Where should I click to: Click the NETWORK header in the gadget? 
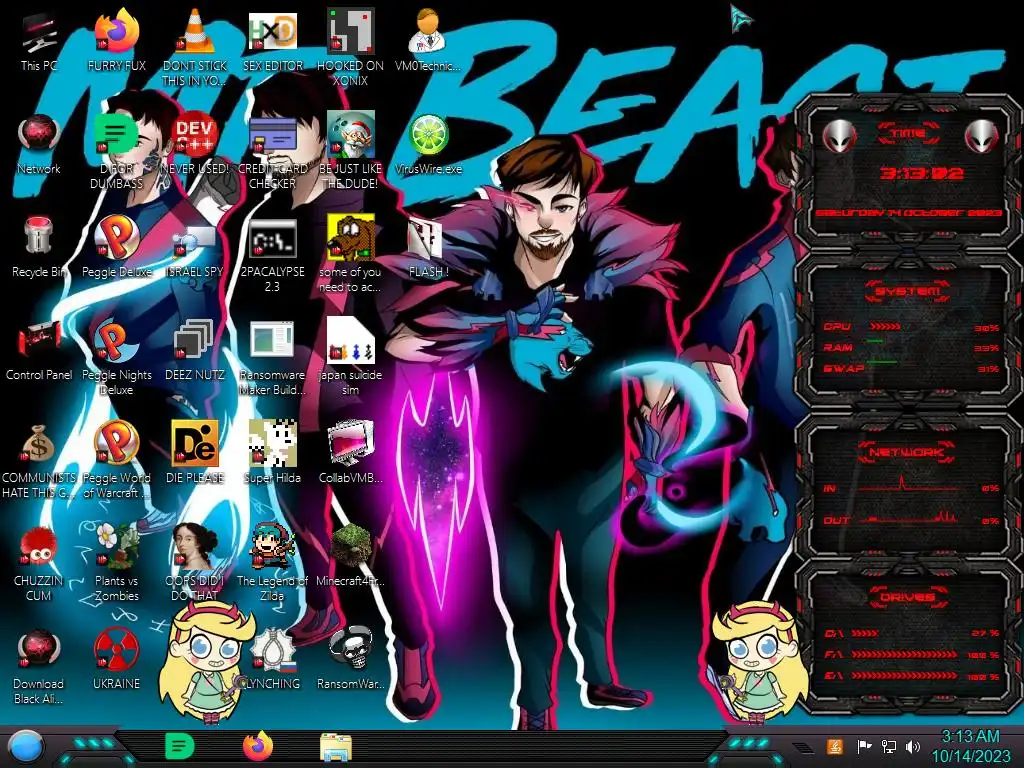908,452
